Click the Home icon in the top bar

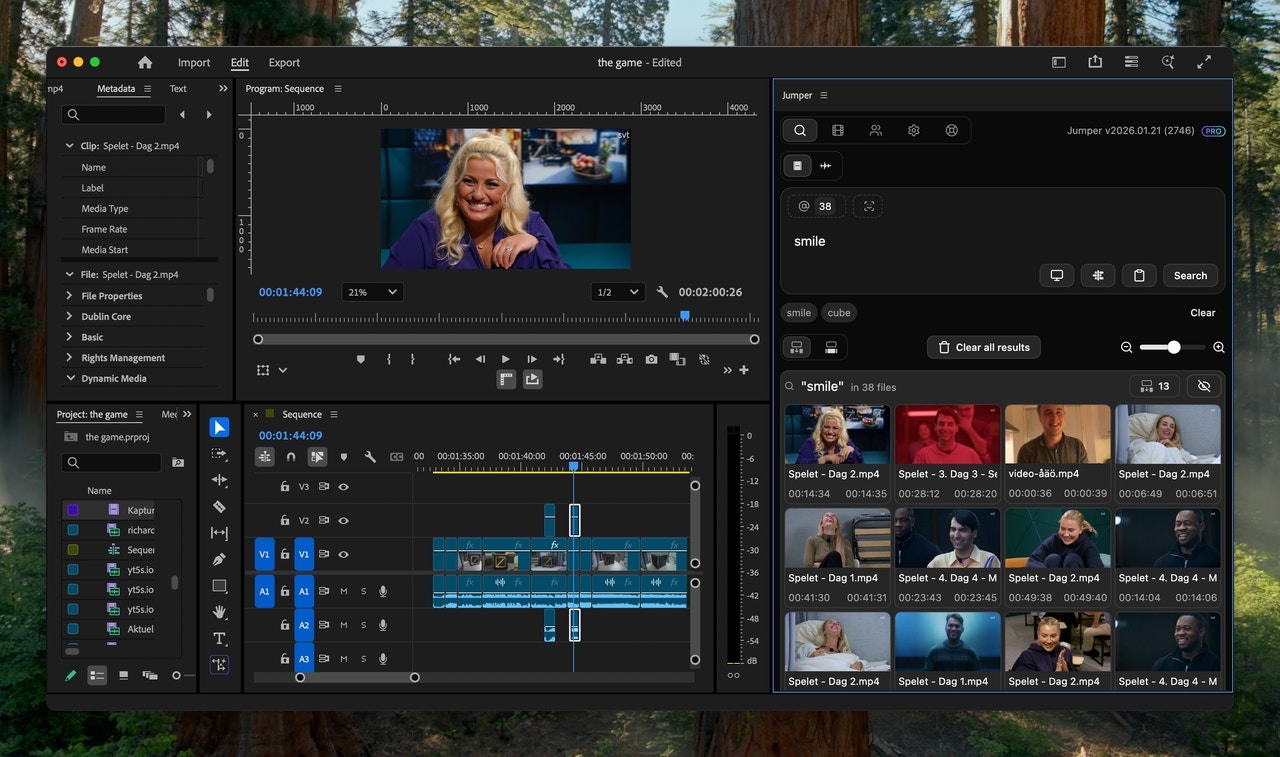(x=145, y=62)
